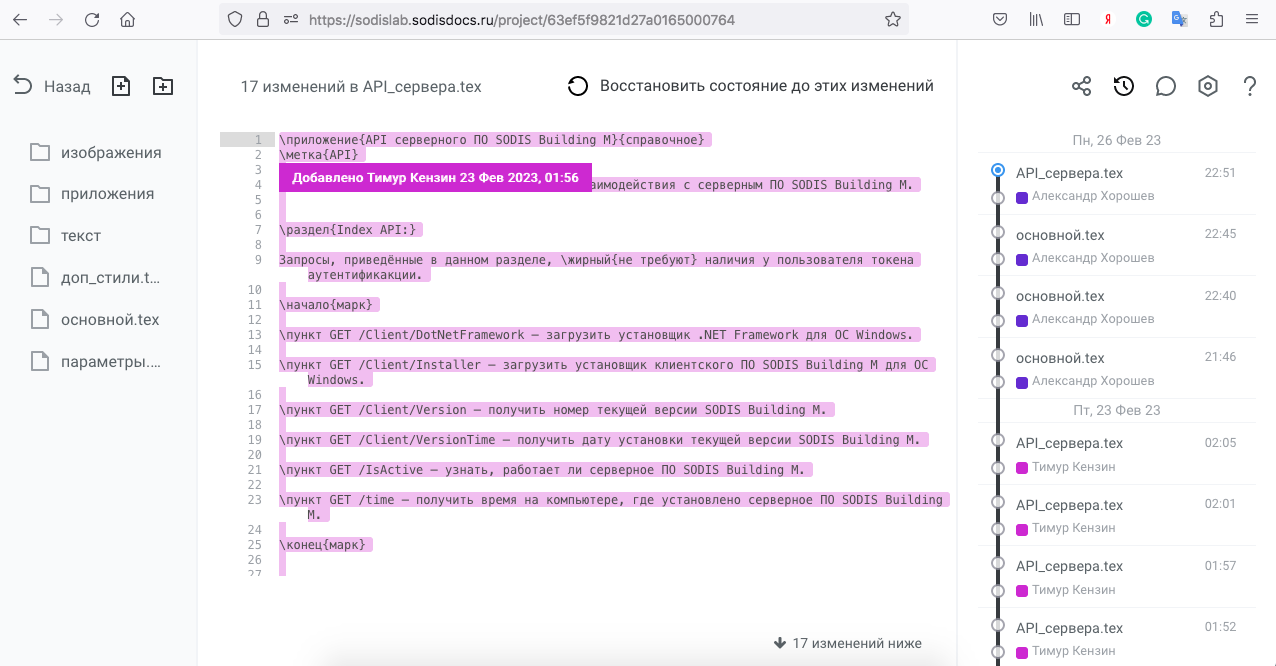Click the Назад button
This screenshot has width=1276, height=666.
(55, 86)
